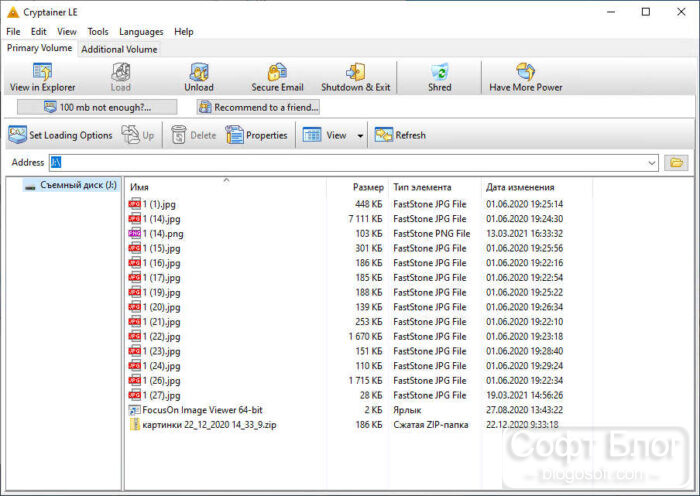Click the greyed Load volume icon
700x496 pixels.
(x=121, y=71)
